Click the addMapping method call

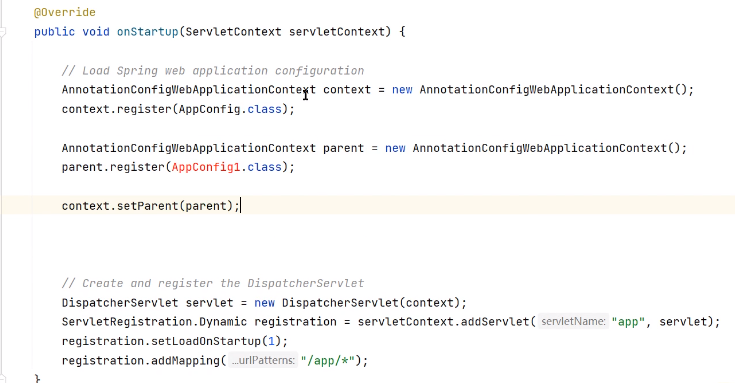tap(185, 360)
